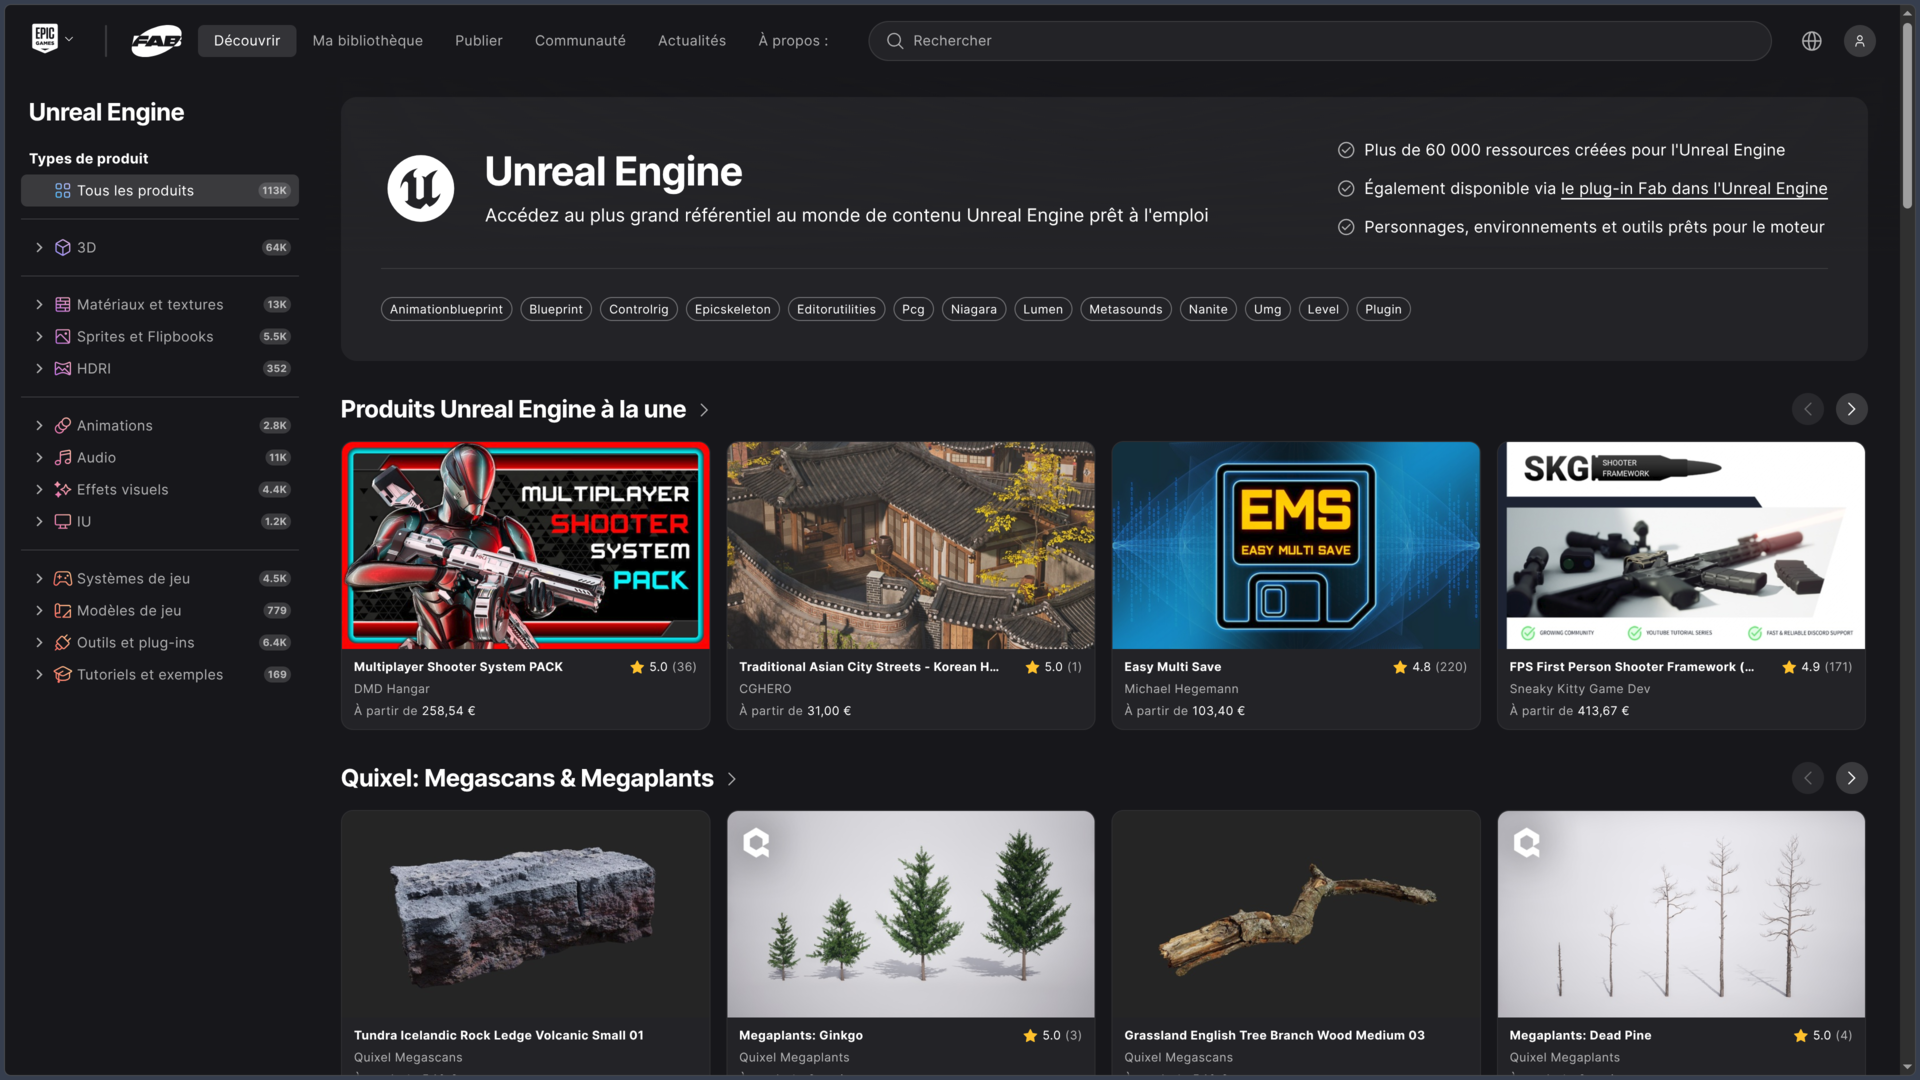Select the 3D cube category icon

(62, 247)
